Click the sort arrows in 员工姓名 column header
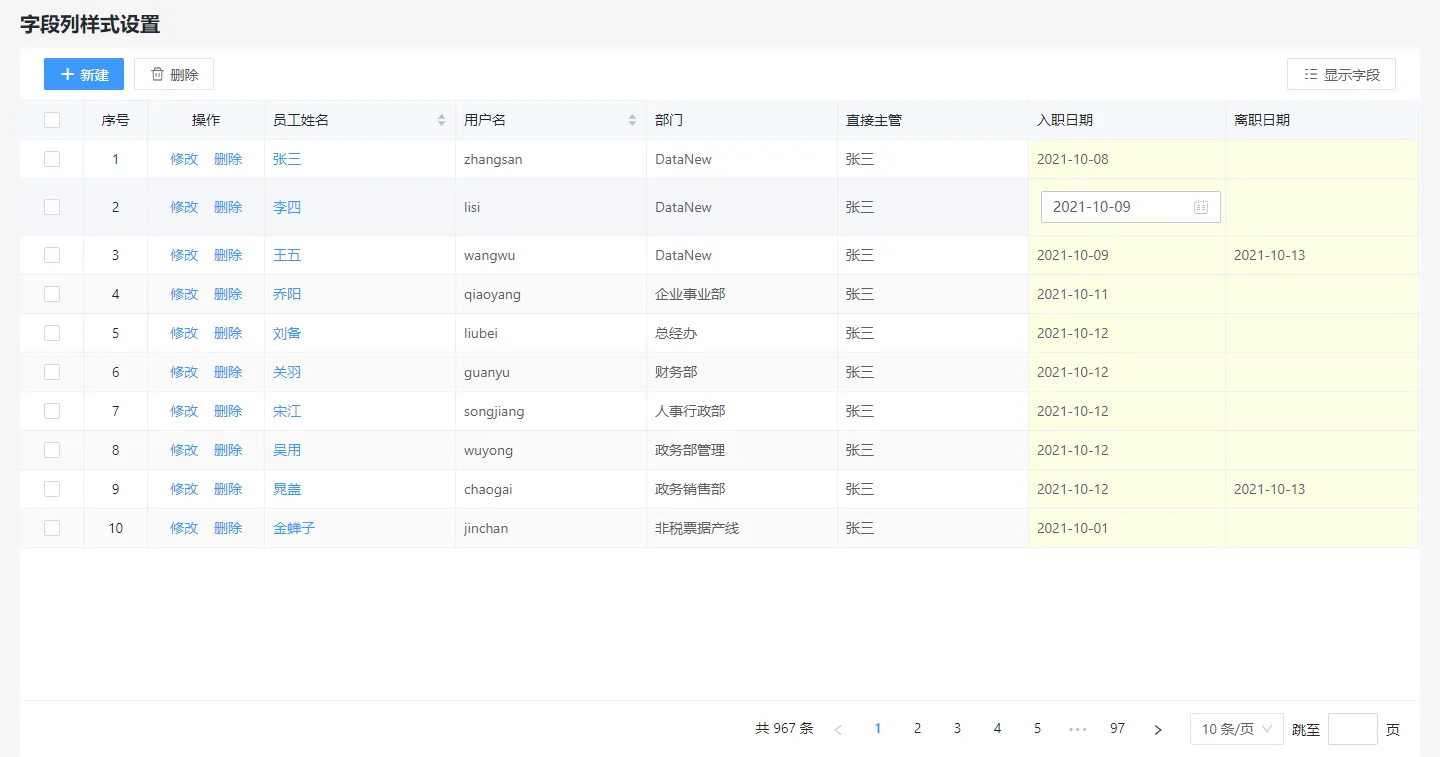Viewport: 1440px width, 757px height. tap(441, 120)
